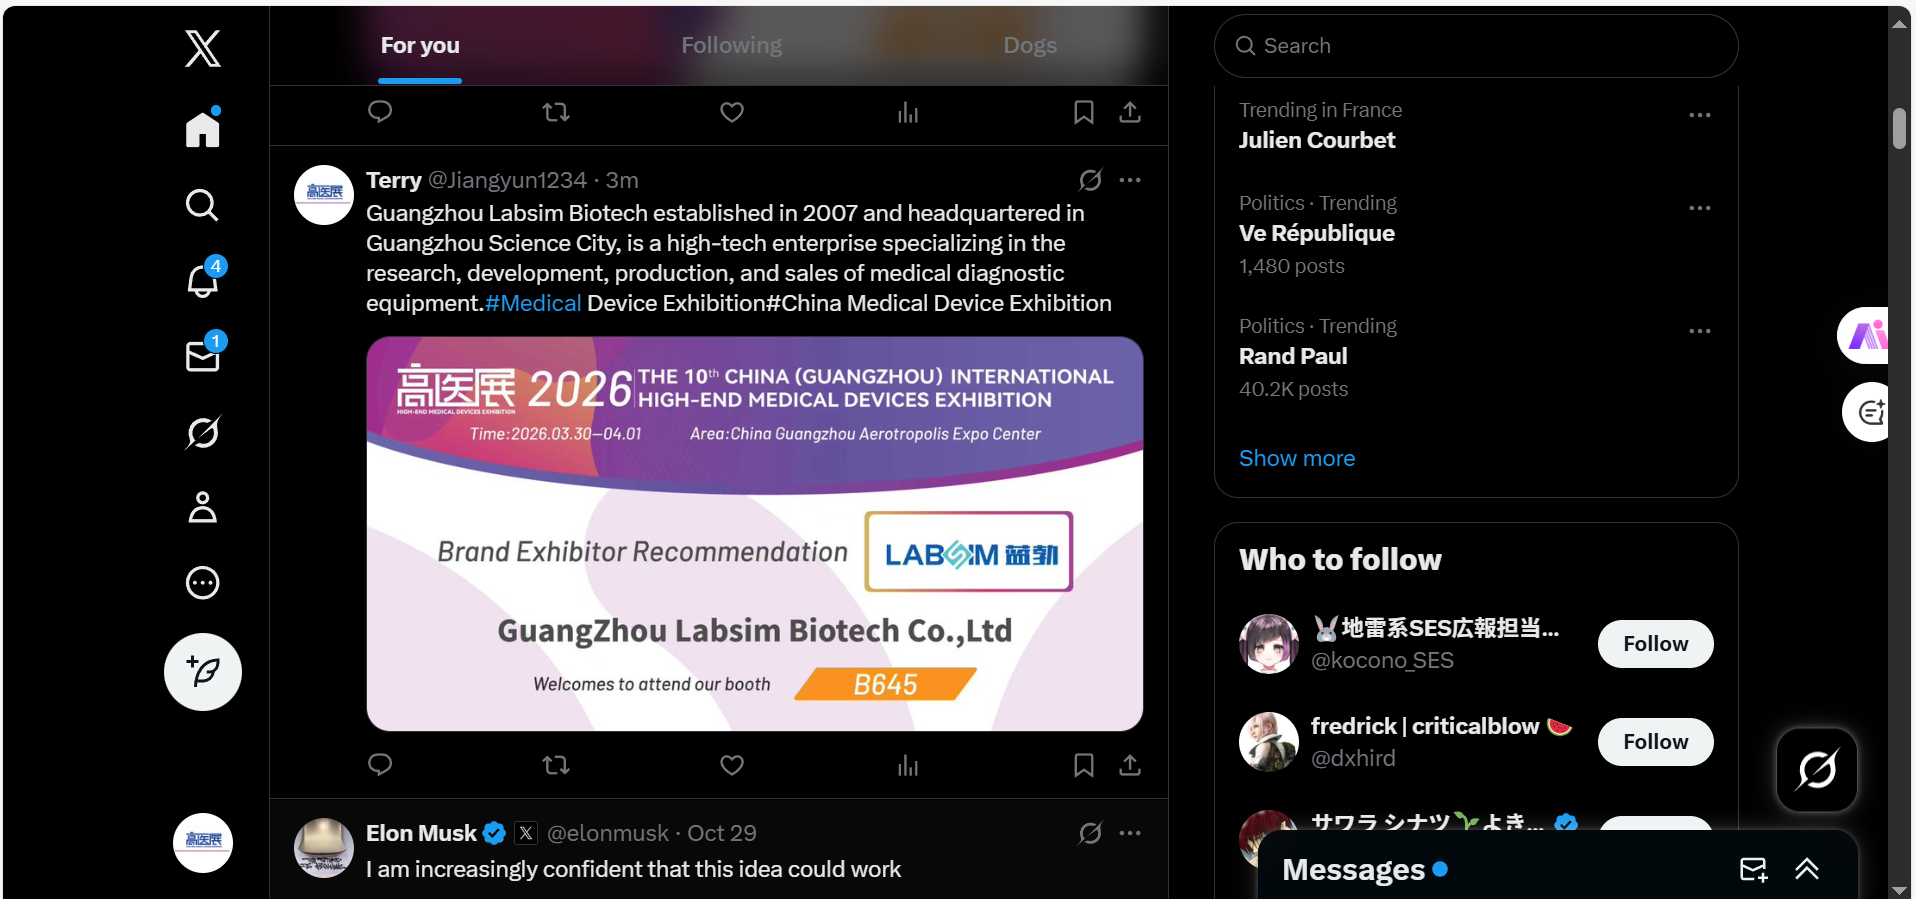This screenshot has height=899, width=1916.
Task: Reply to Terry's Labsim Biotech post
Action: pos(380,765)
